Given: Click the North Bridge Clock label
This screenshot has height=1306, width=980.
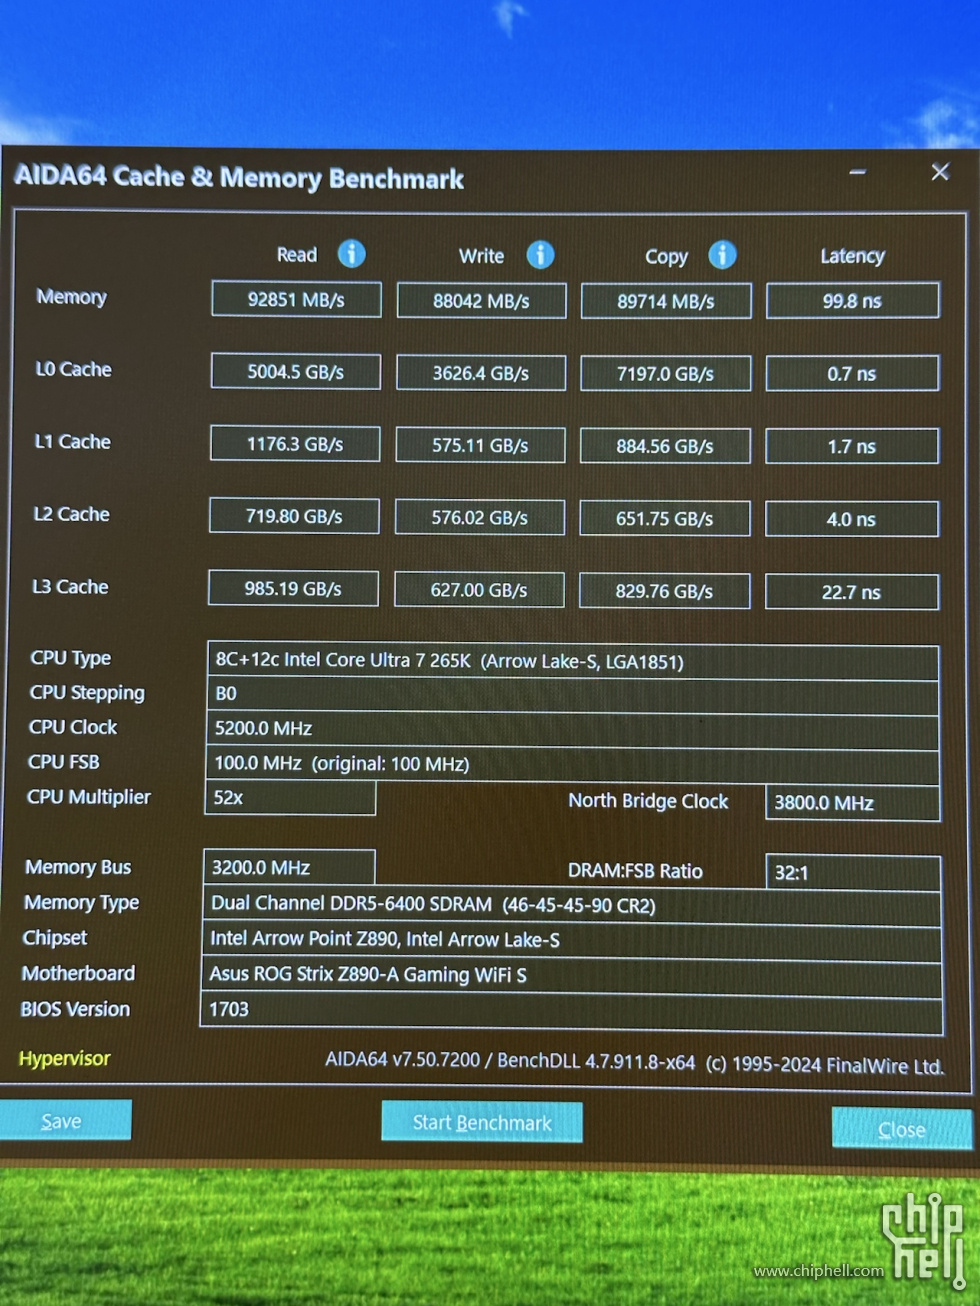Looking at the screenshot, I should tap(648, 801).
